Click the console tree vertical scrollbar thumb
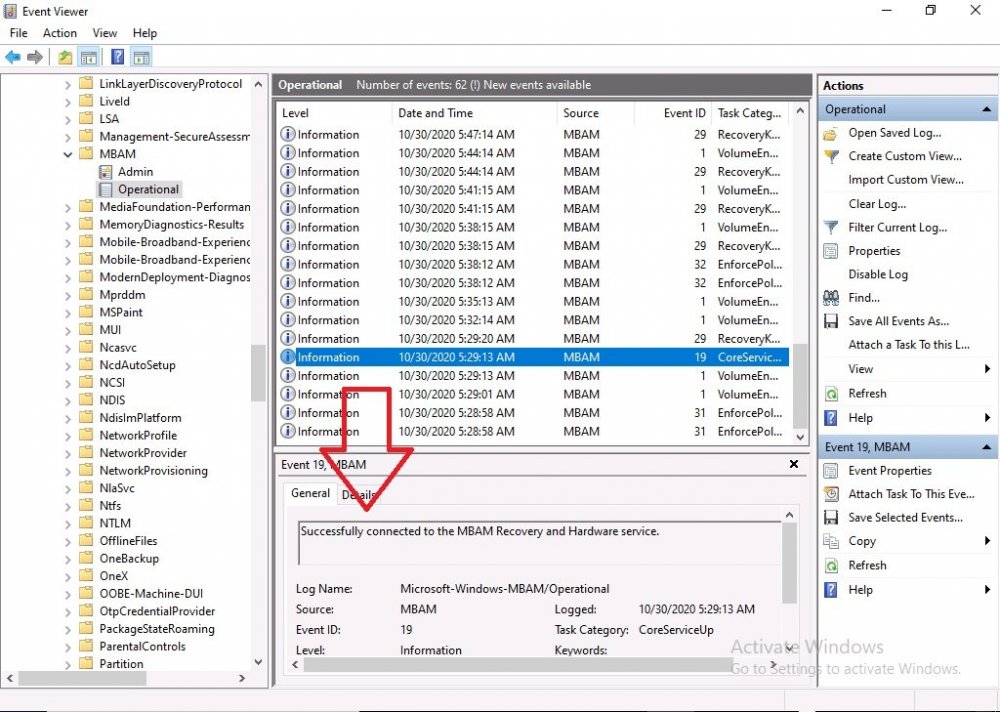Image resolution: width=1000 pixels, height=712 pixels. coord(258,373)
